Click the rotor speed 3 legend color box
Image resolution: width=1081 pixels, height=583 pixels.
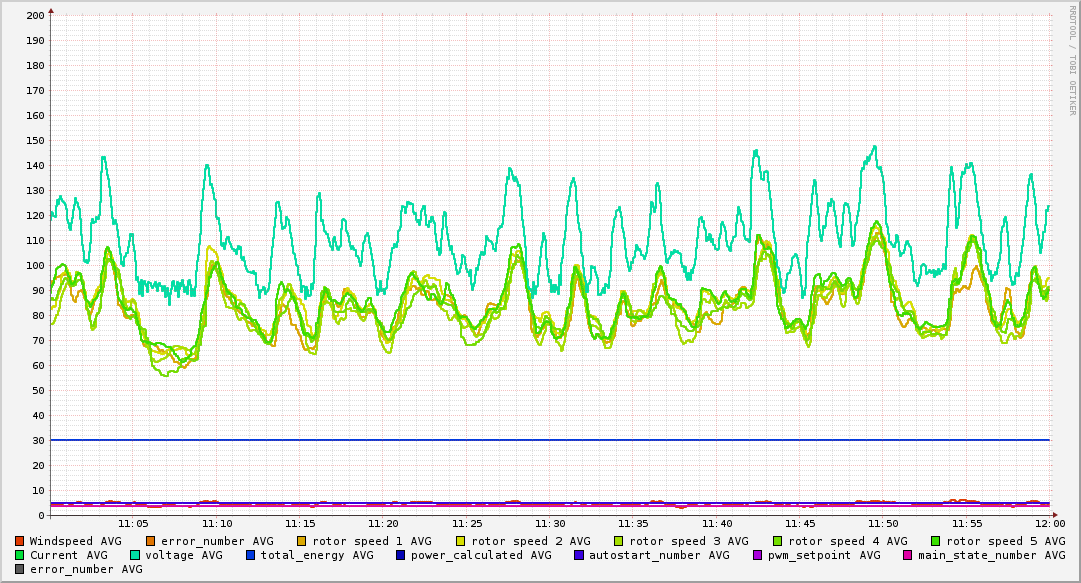[x=619, y=541]
